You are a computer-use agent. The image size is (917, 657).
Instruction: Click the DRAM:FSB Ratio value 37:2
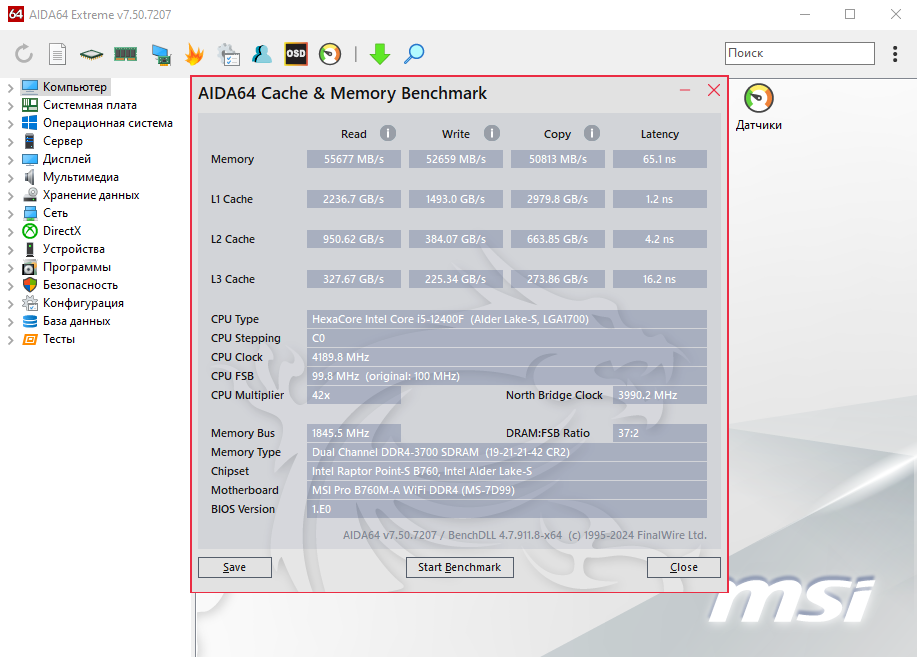(660, 434)
